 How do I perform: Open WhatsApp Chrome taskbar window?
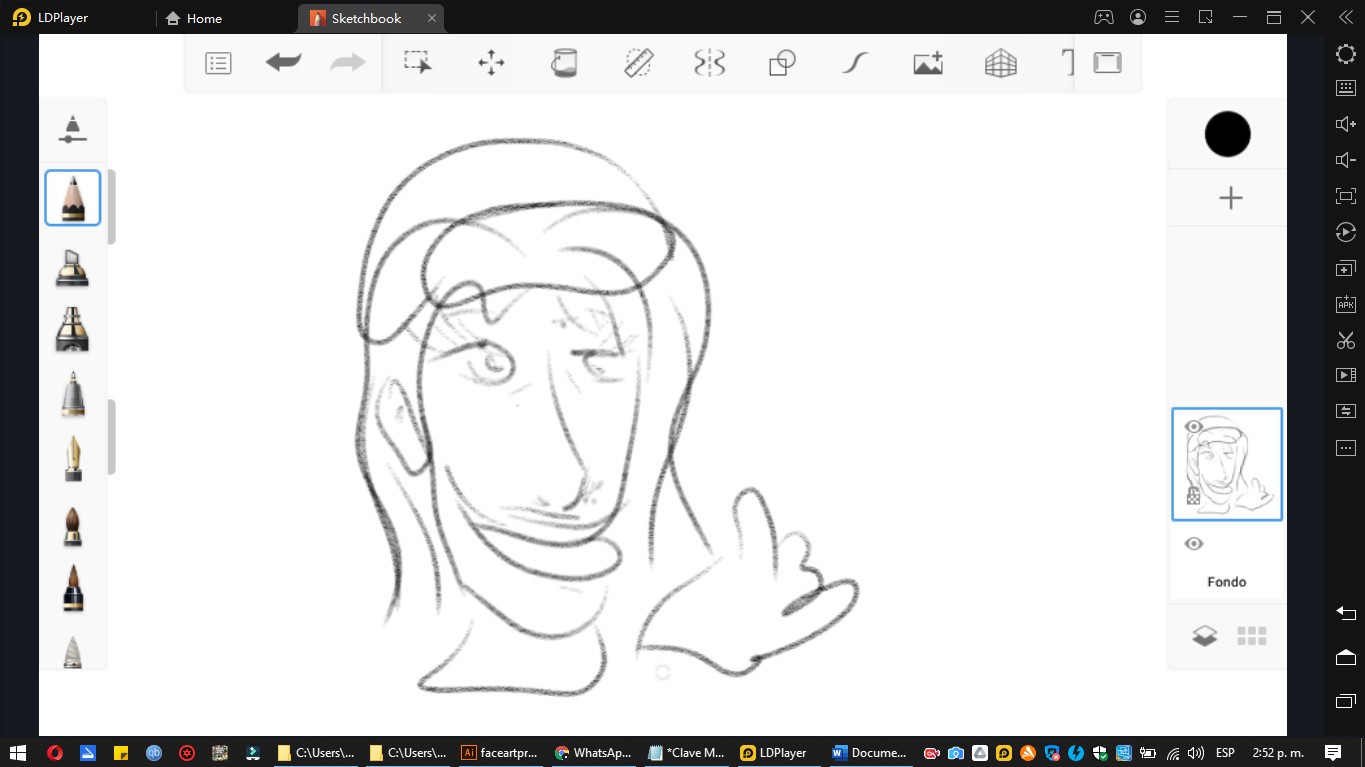594,753
